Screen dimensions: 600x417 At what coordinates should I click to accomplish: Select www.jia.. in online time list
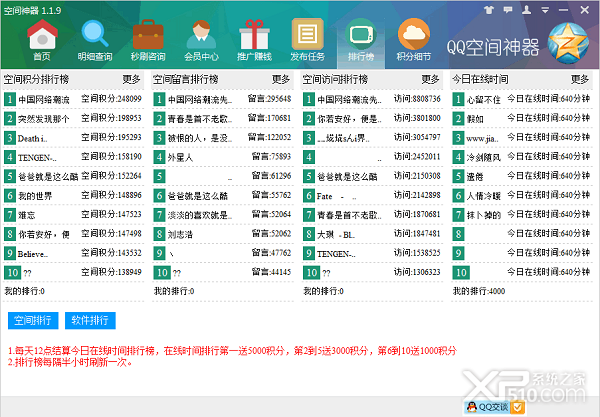point(482,138)
